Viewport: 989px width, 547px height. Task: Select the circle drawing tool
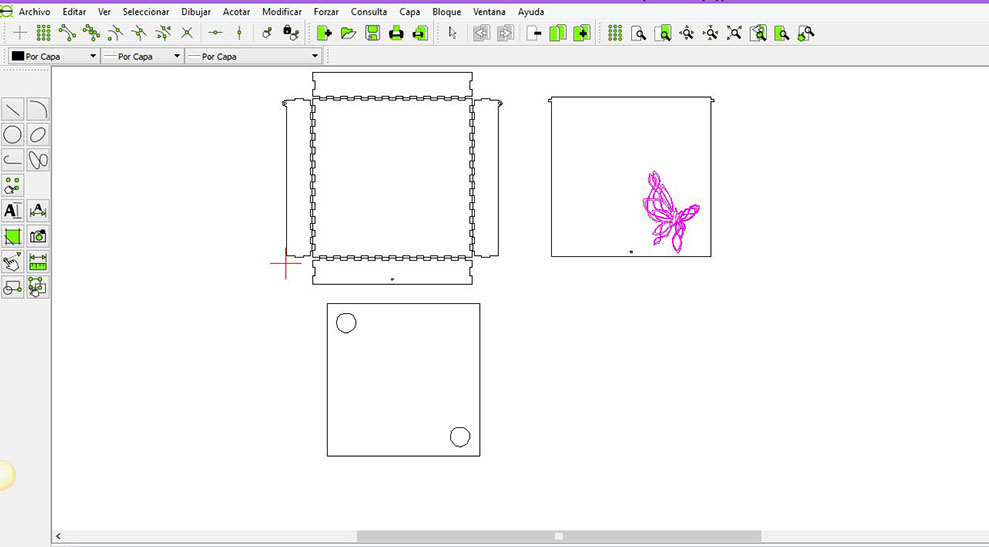[x=13, y=134]
